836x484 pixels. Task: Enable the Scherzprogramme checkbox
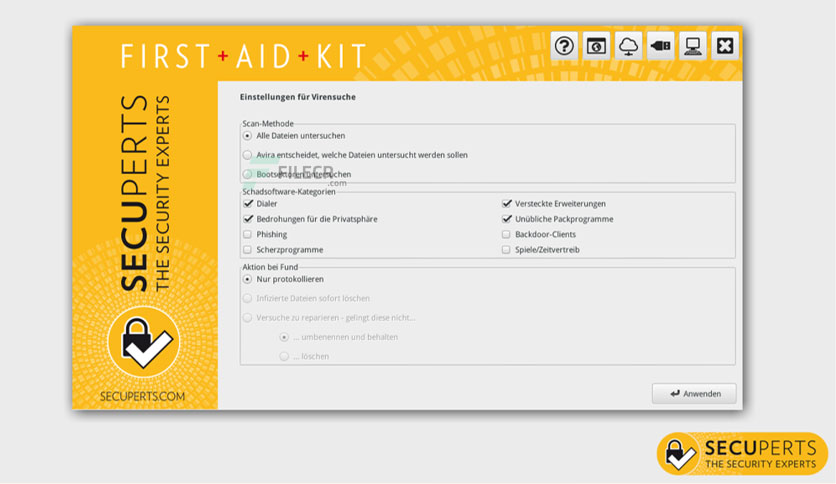247,250
